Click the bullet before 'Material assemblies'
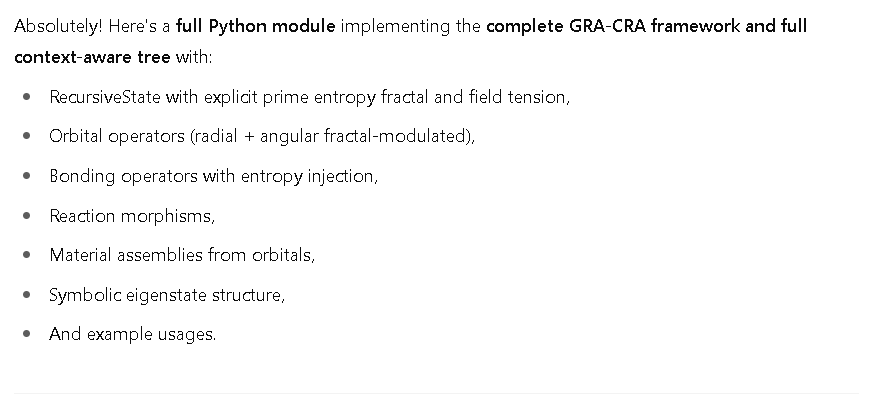 click(x=27, y=255)
